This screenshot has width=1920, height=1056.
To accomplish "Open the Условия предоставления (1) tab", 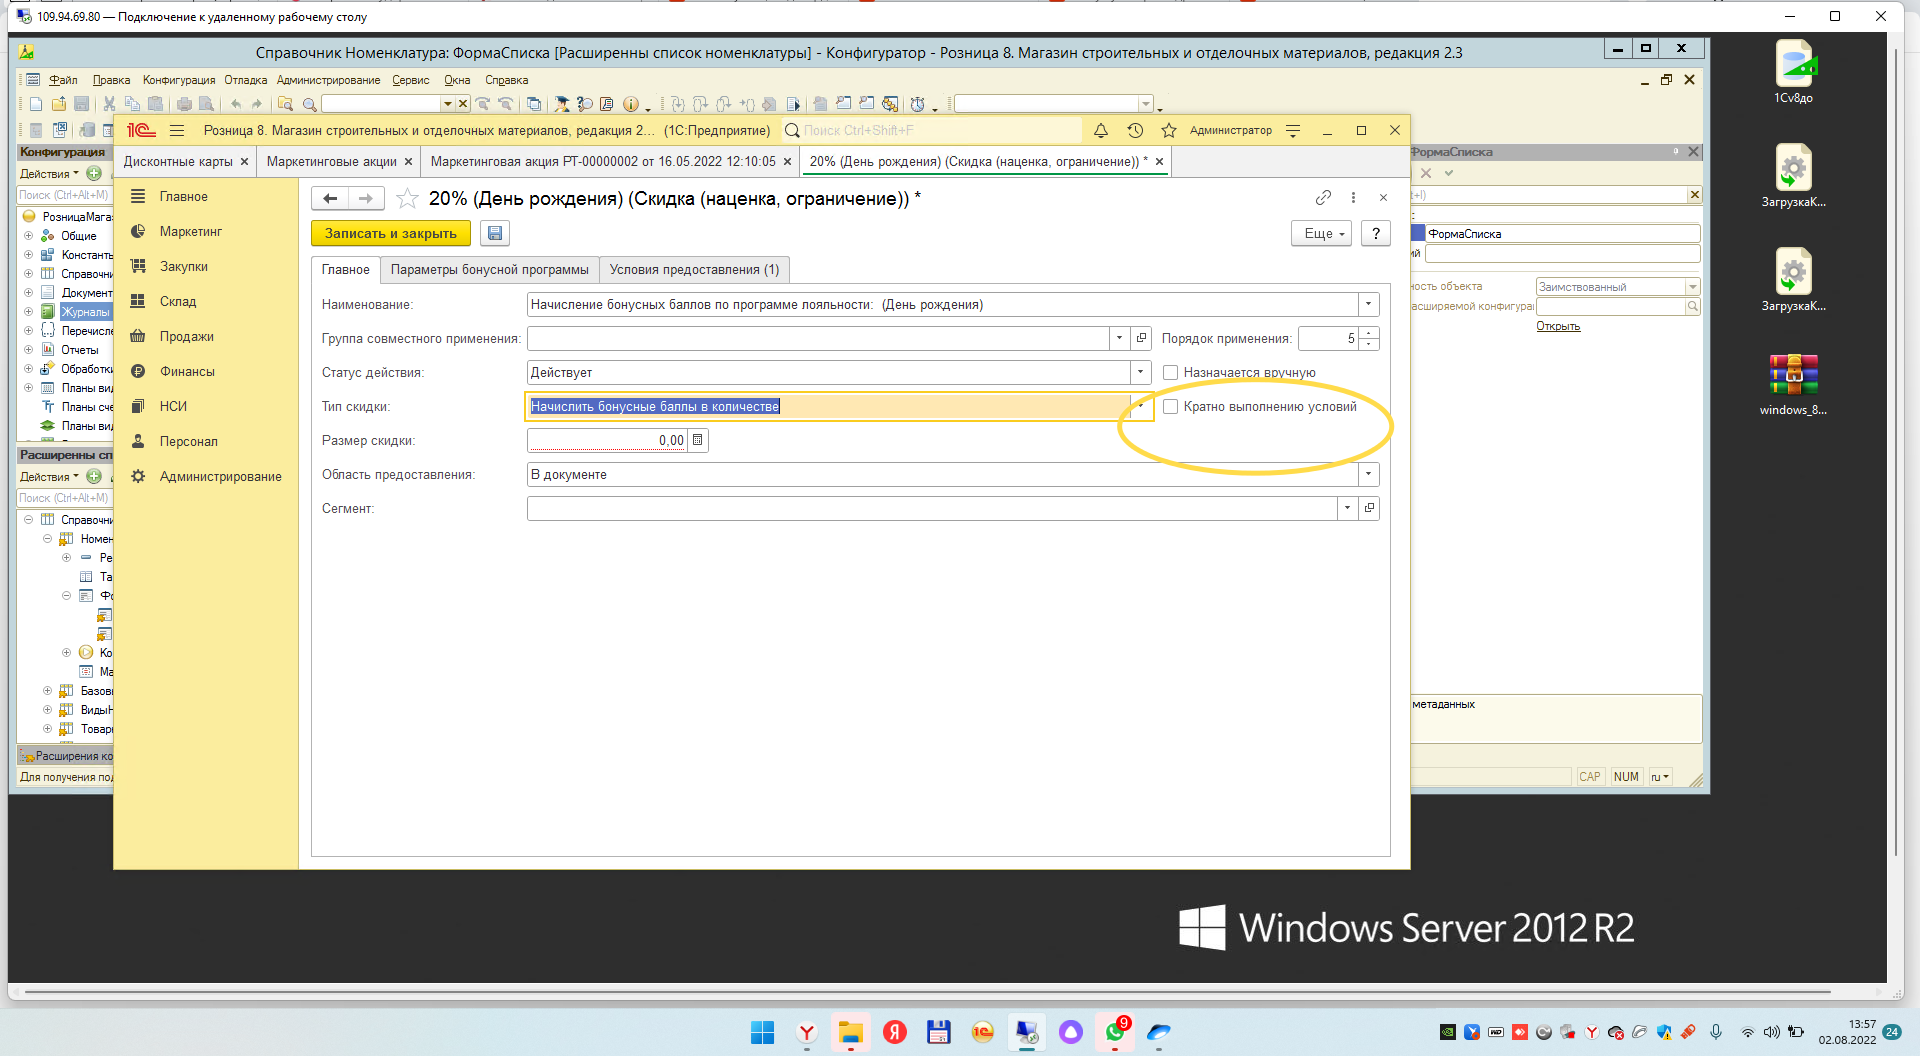I will click(x=694, y=270).
